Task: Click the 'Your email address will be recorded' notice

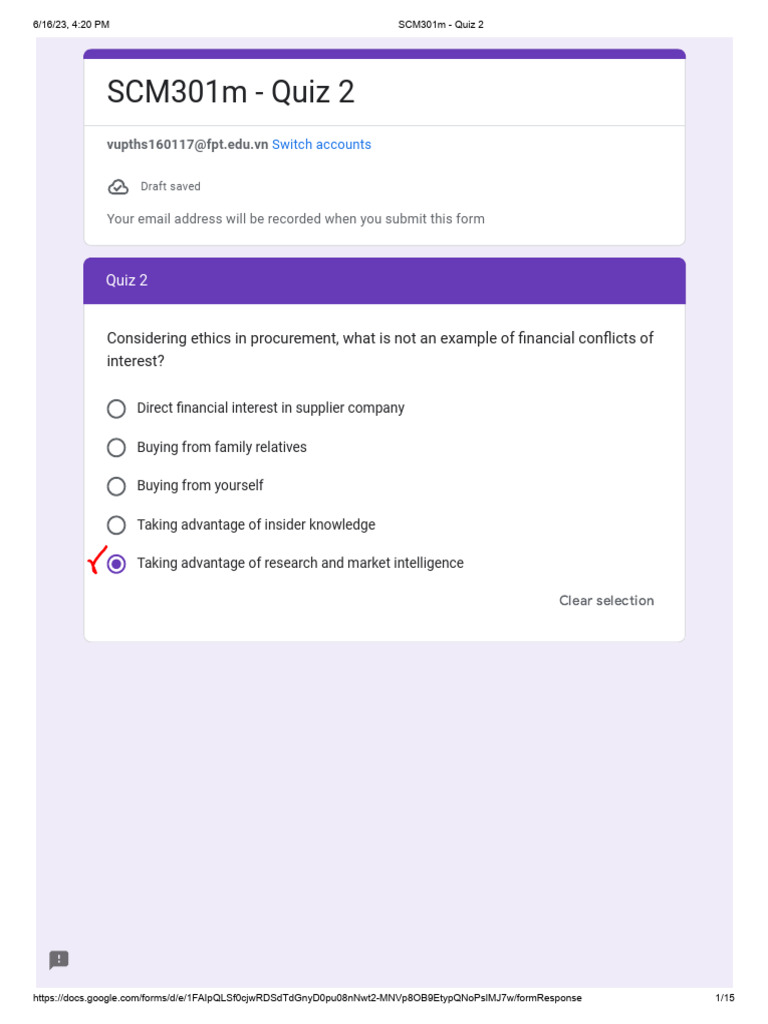Action: (x=295, y=219)
